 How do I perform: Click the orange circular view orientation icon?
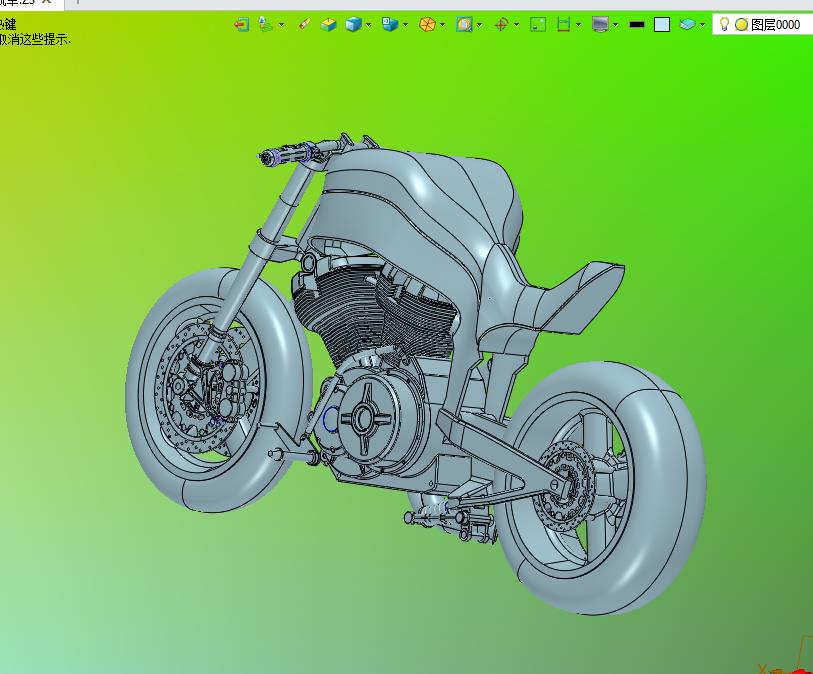tap(427, 24)
